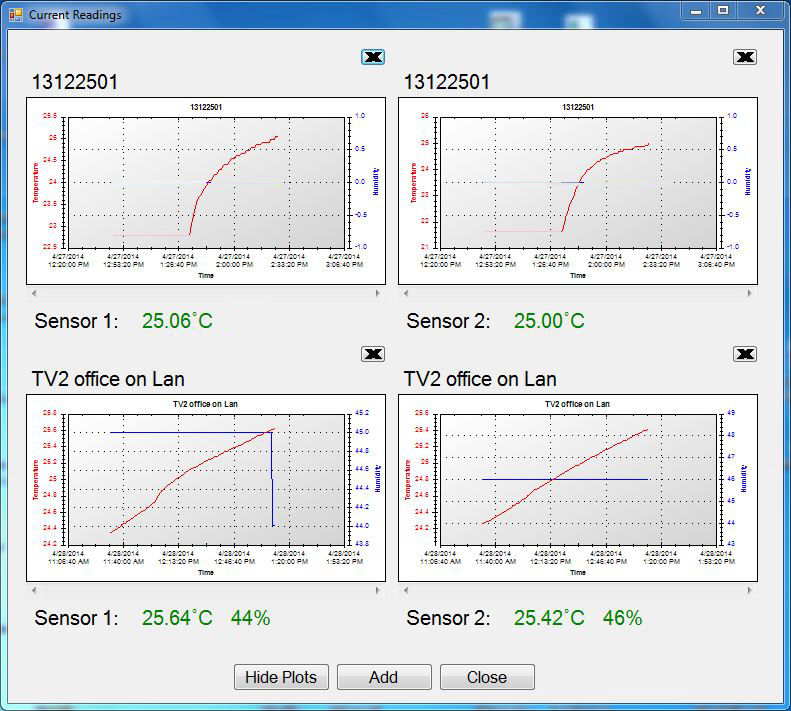Viewport: 791px width, 711px height.
Task: Maximize the Current Readings window
Action: coord(722,10)
